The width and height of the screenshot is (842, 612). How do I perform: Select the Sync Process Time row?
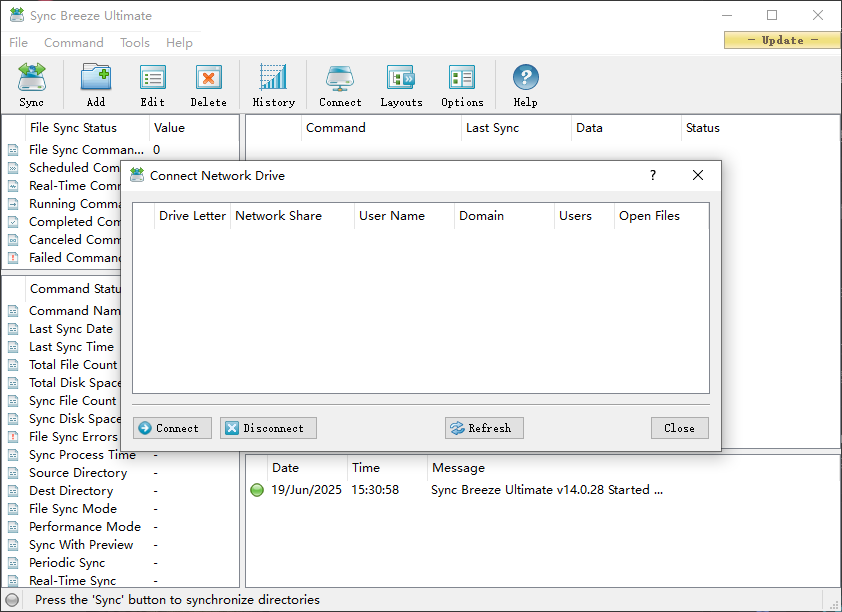(121, 455)
